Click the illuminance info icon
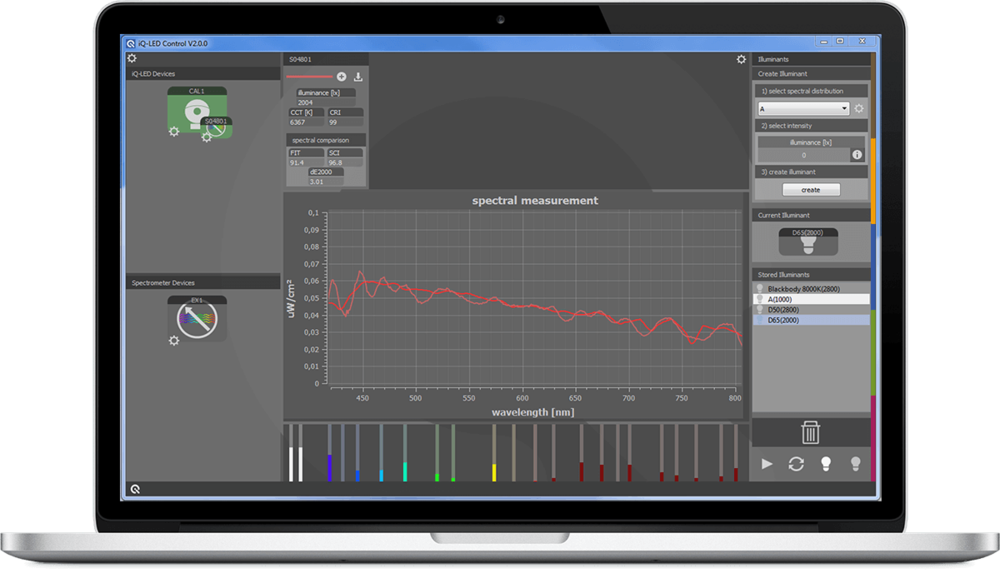 click(x=857, y=155)
